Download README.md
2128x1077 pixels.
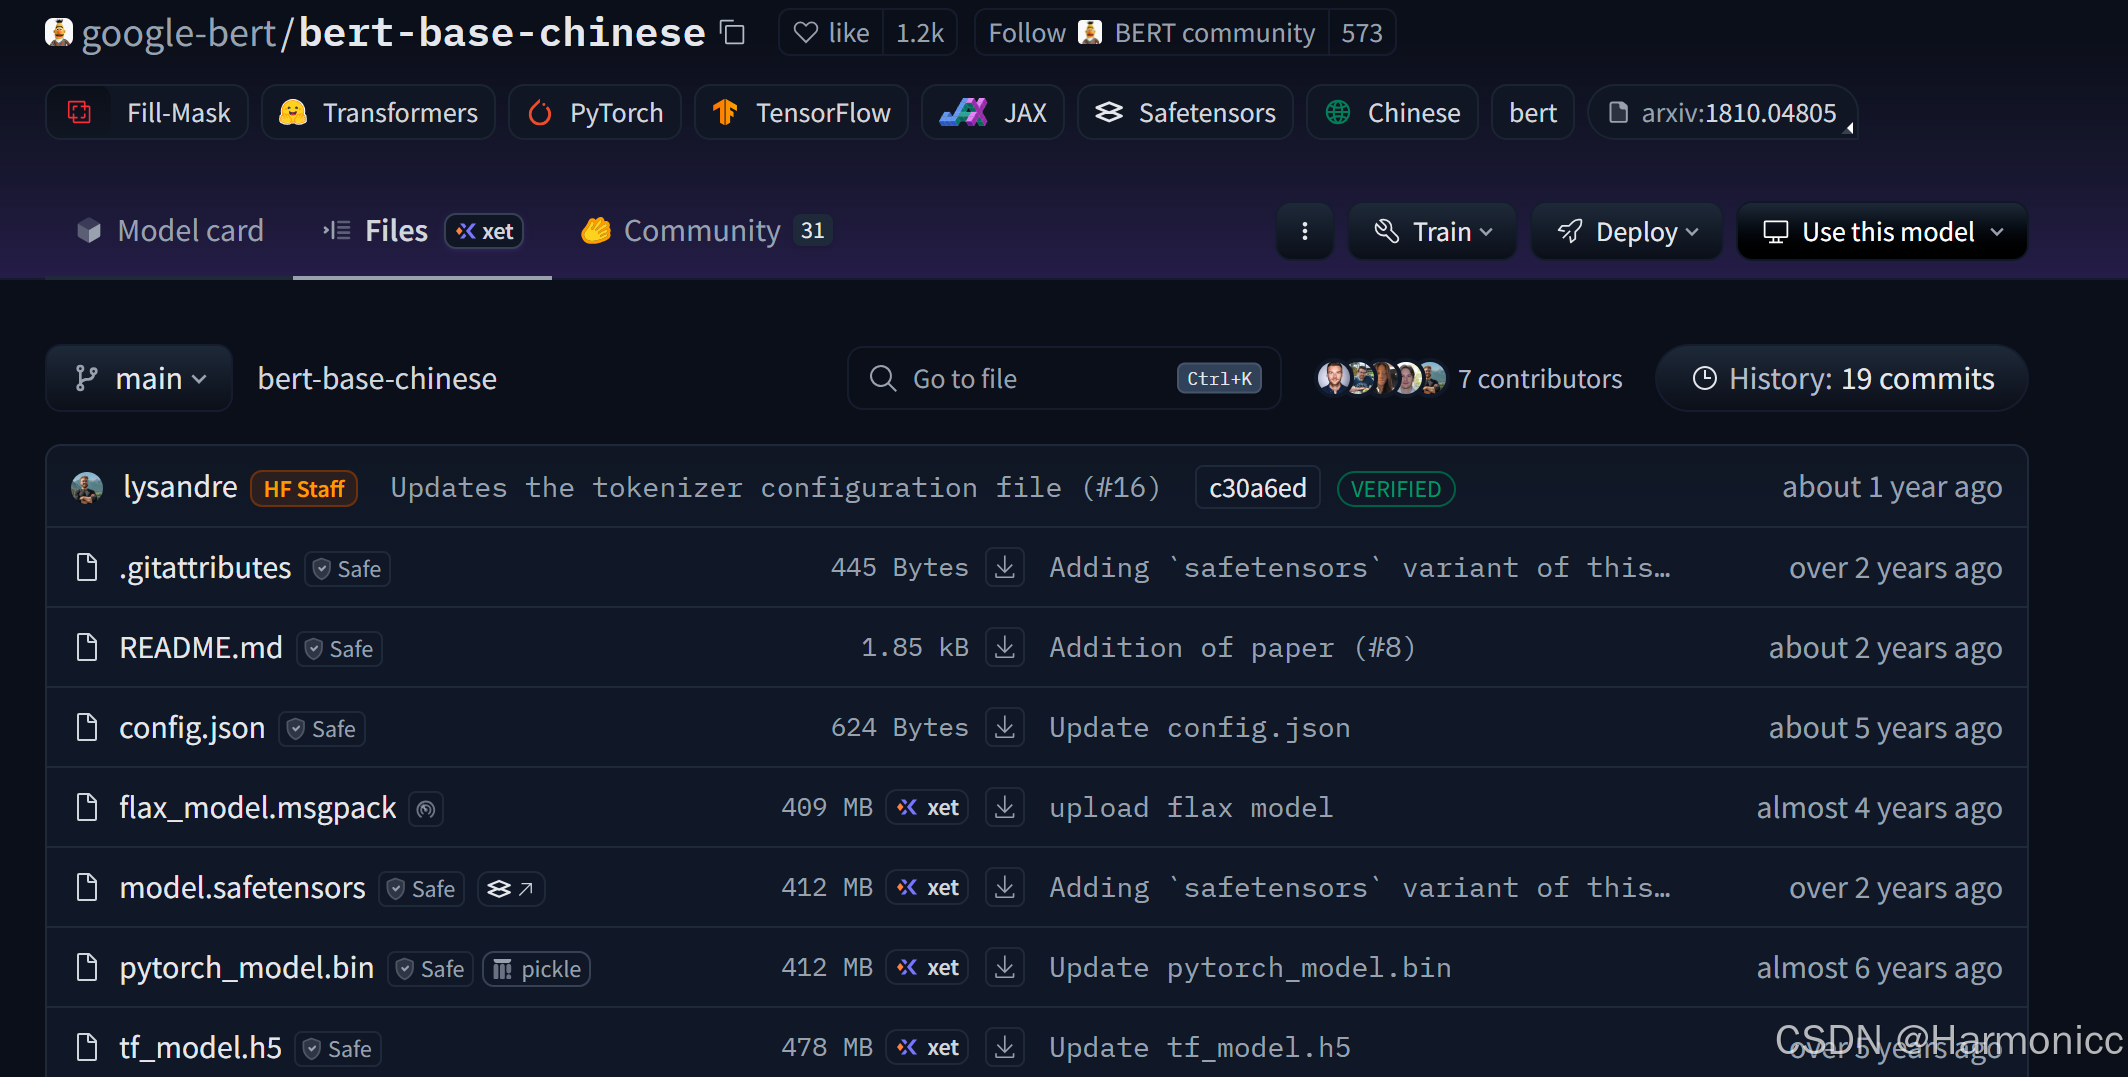(1005, 647)
